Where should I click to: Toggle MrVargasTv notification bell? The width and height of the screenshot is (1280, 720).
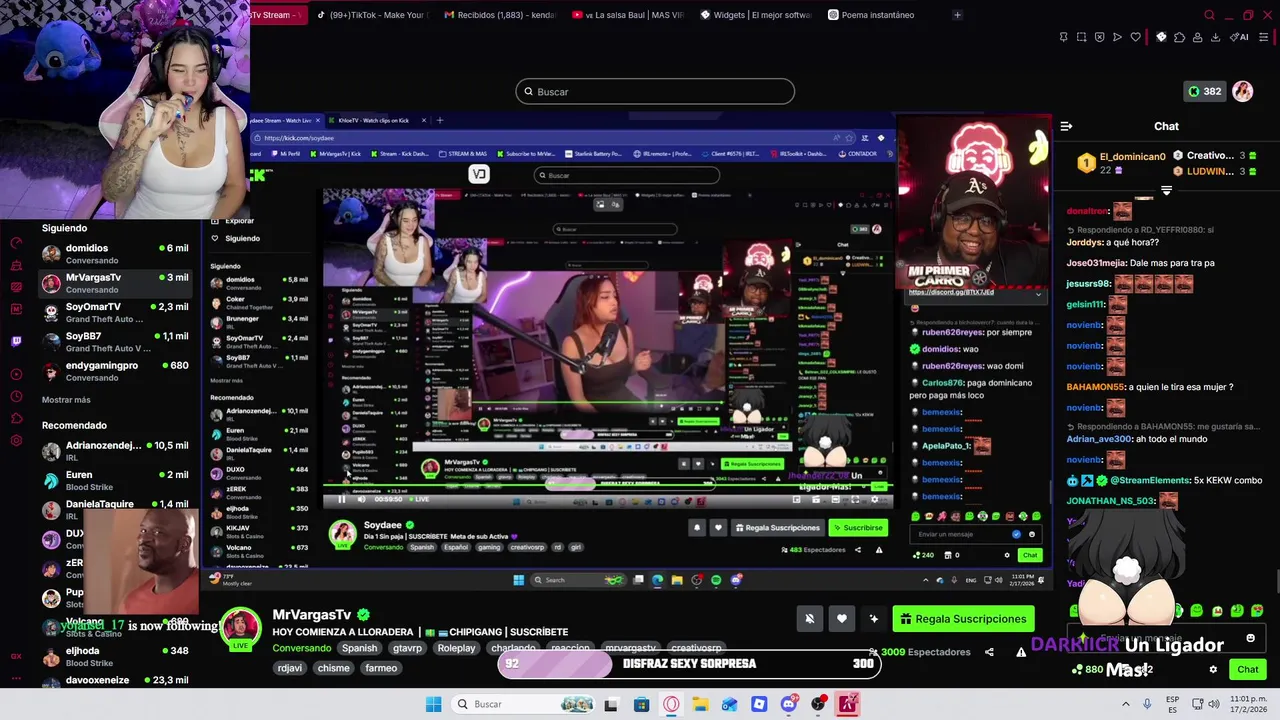(x=810, y=619)
